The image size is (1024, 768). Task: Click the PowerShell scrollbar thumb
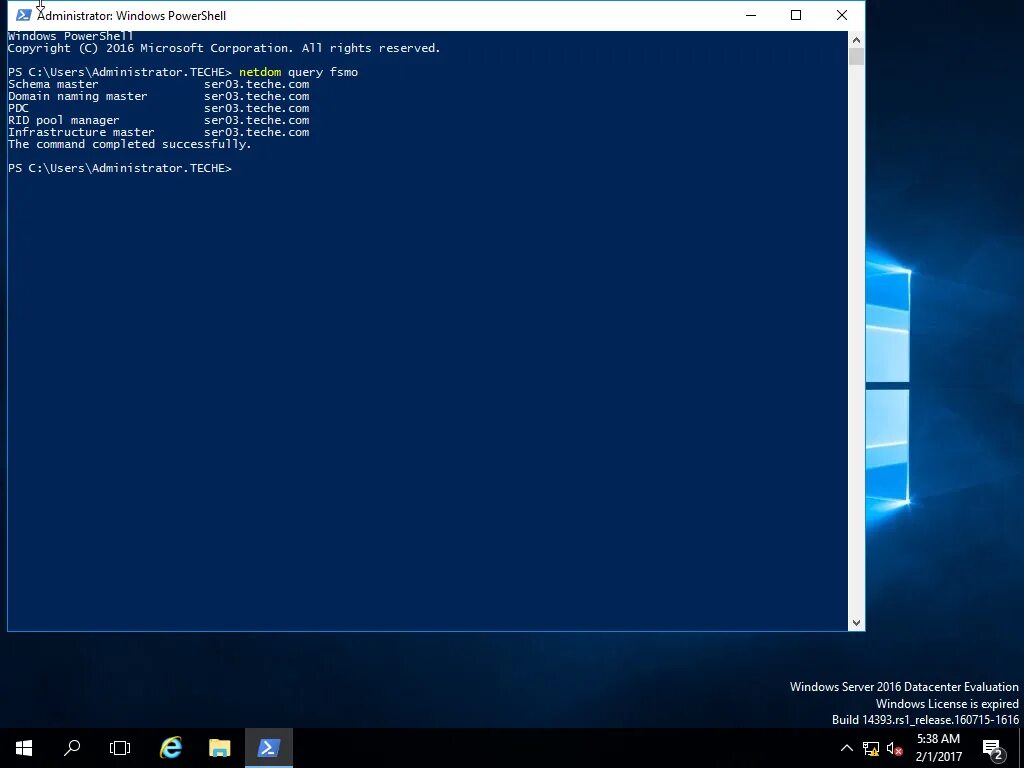[856, 57]
